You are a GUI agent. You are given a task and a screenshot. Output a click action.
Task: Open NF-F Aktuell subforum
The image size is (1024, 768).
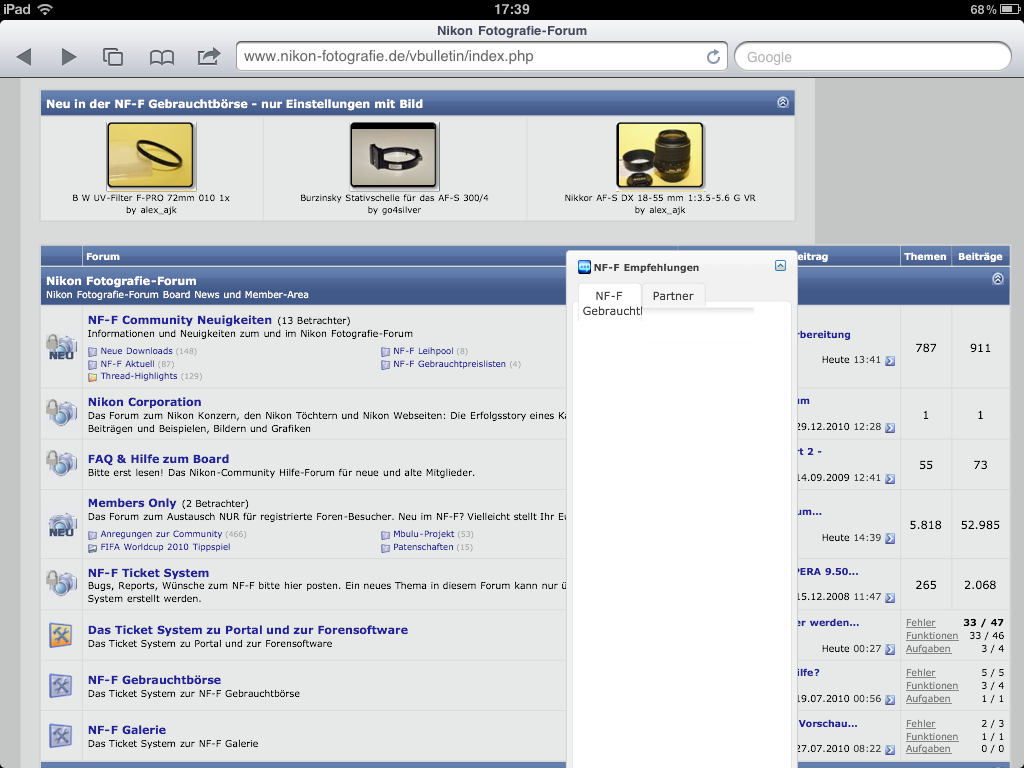pos(127,364)
